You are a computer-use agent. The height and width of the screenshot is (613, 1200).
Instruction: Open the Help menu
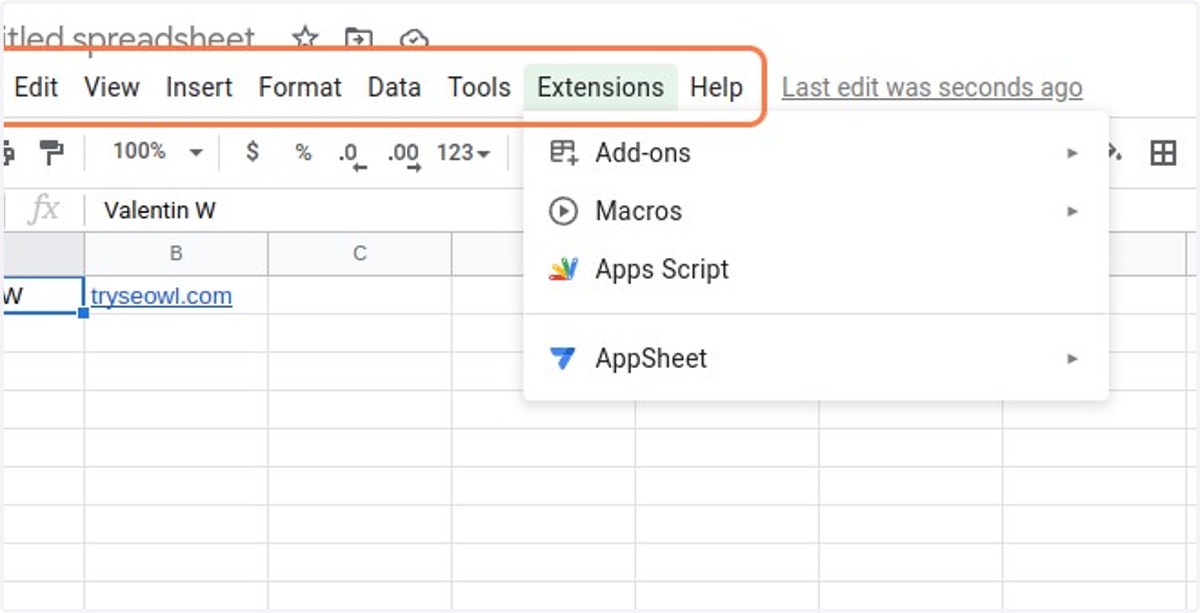point(716,87)
